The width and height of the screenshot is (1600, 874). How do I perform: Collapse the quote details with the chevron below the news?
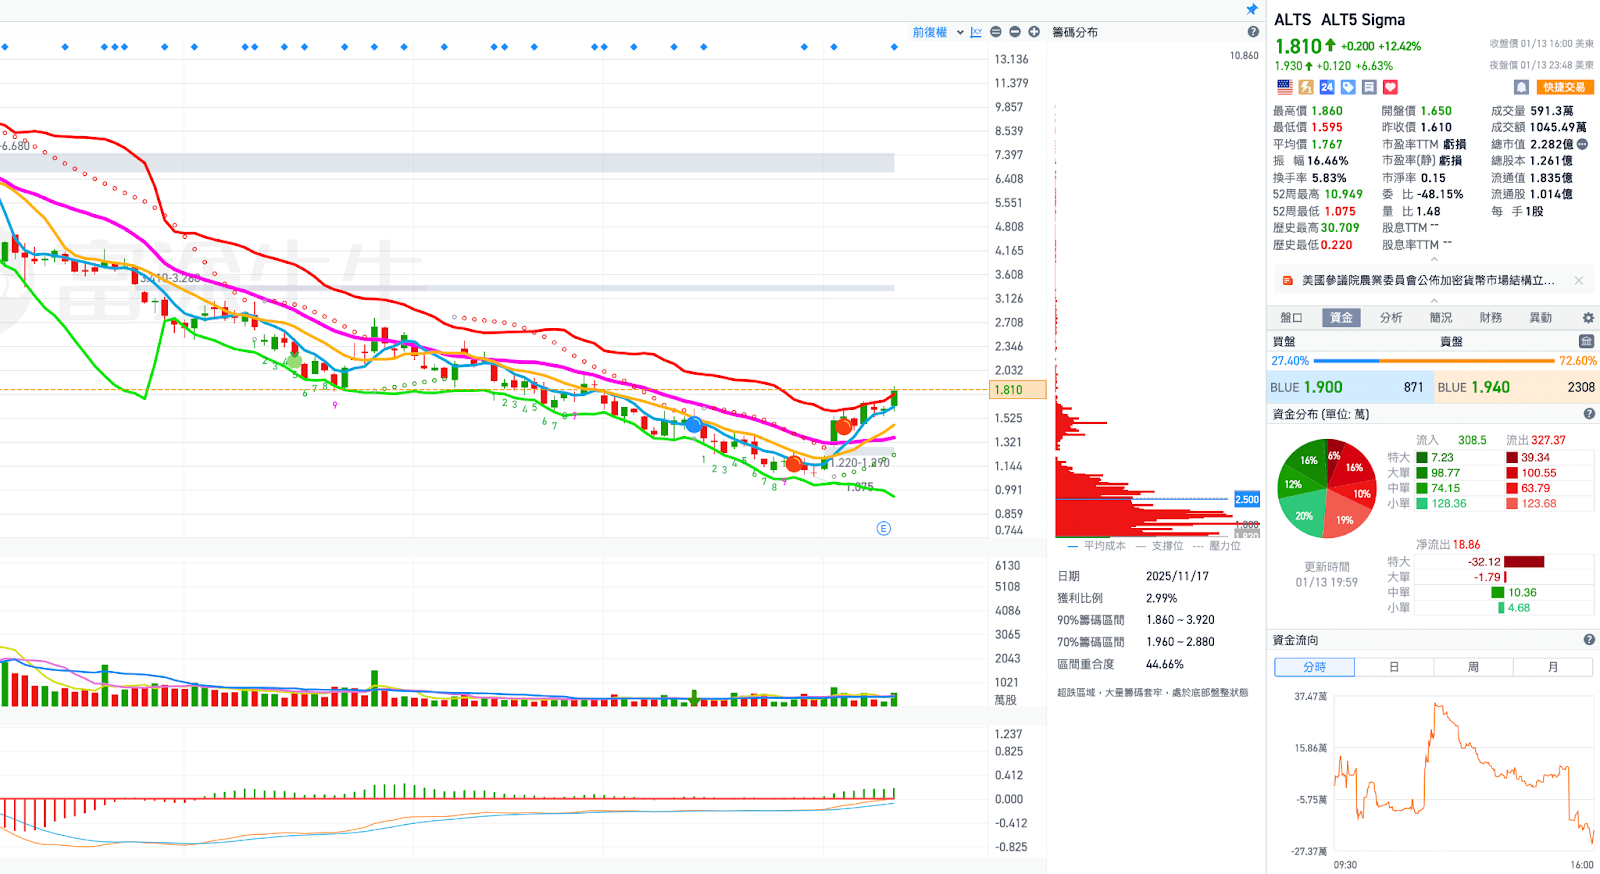point(1434,300)
